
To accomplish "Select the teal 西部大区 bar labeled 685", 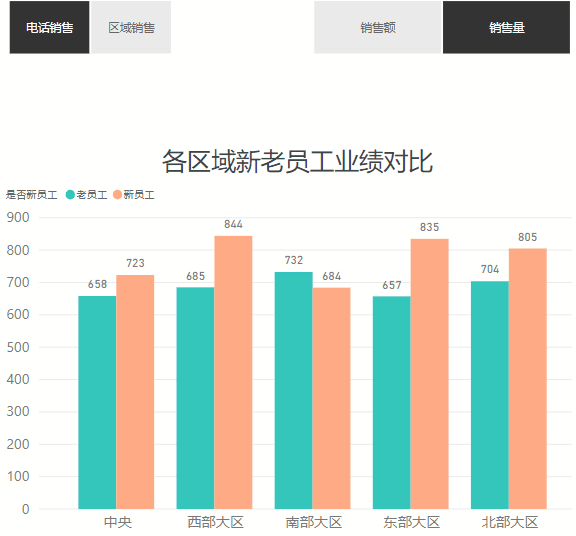I will coord(195,398).
